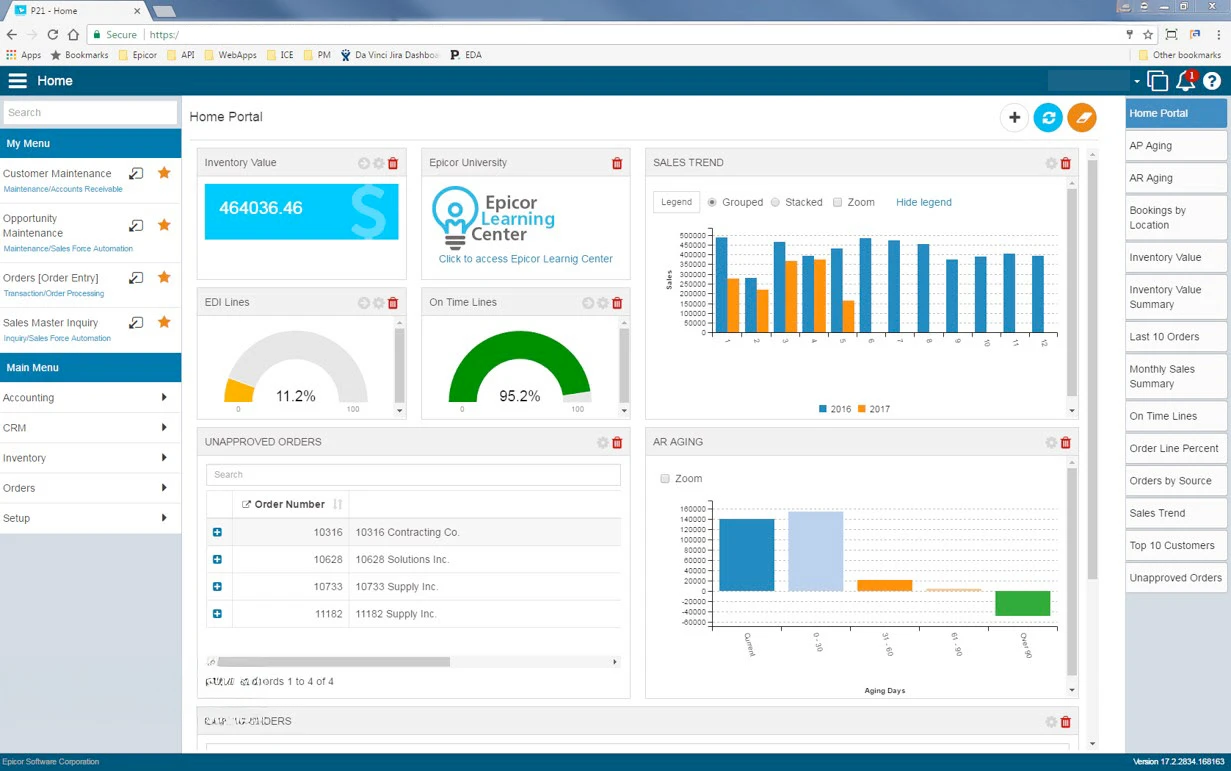Click the Hide legend link
This screenshot has height=771, width=1231.
click(923, 202)
